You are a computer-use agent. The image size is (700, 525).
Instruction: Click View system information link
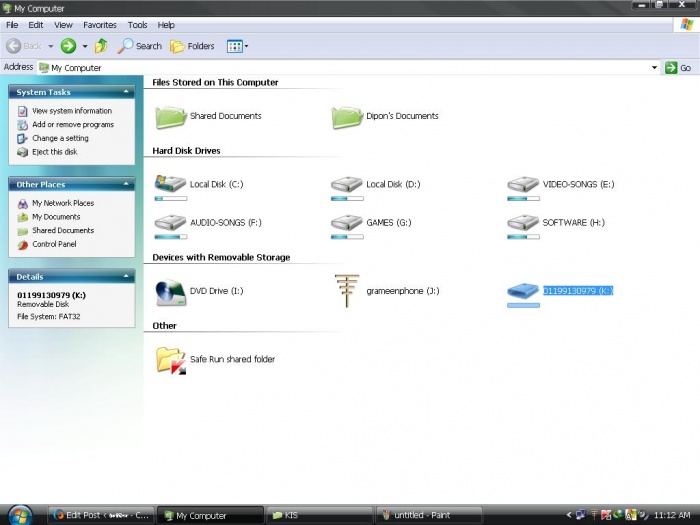coord(72,111)
